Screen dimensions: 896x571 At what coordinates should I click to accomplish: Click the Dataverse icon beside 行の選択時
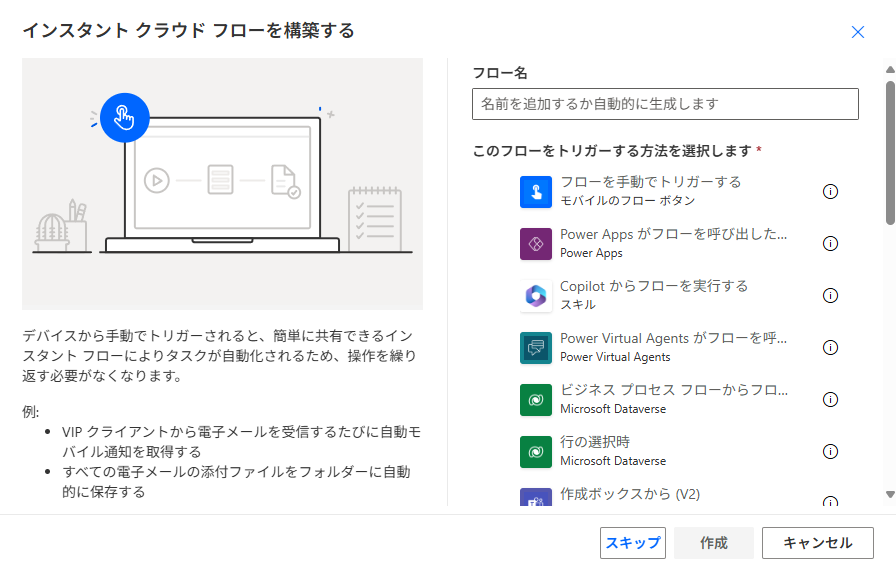(535, 452)
